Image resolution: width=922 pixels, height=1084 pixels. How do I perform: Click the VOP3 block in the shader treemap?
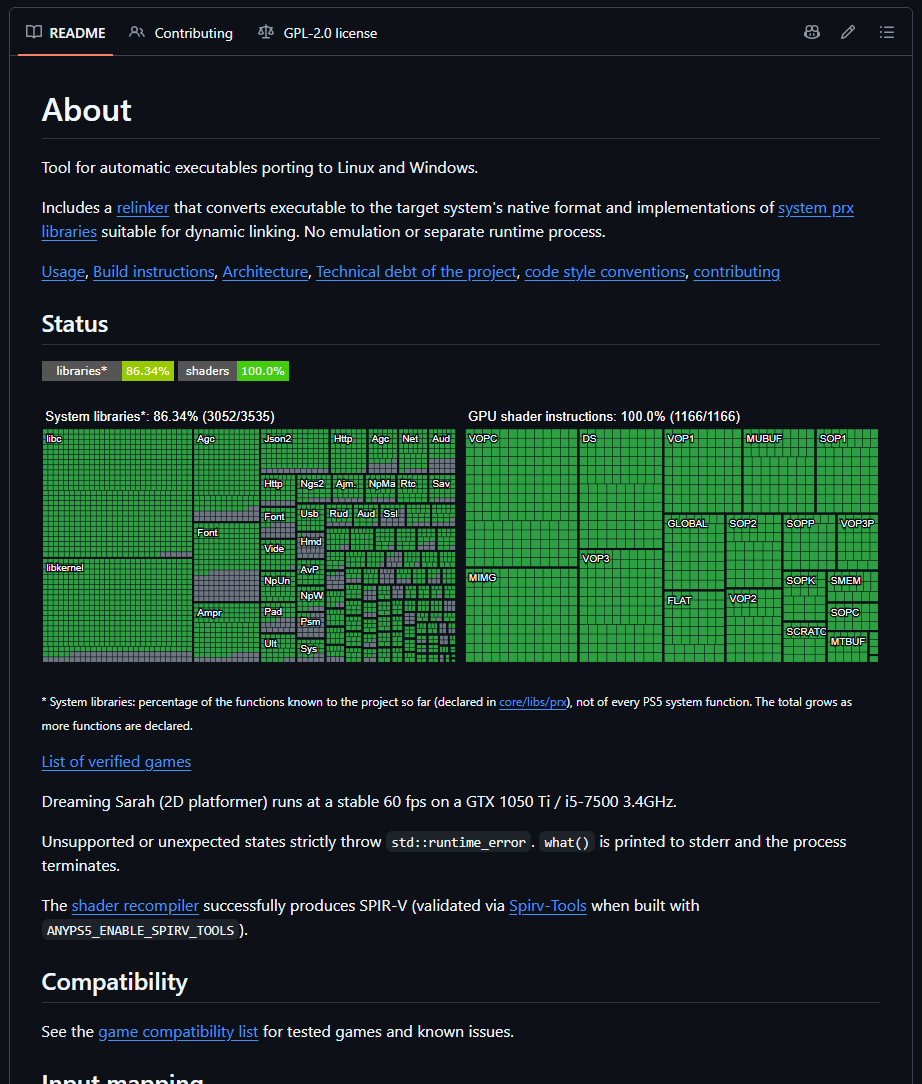click(x=621, y=606)
